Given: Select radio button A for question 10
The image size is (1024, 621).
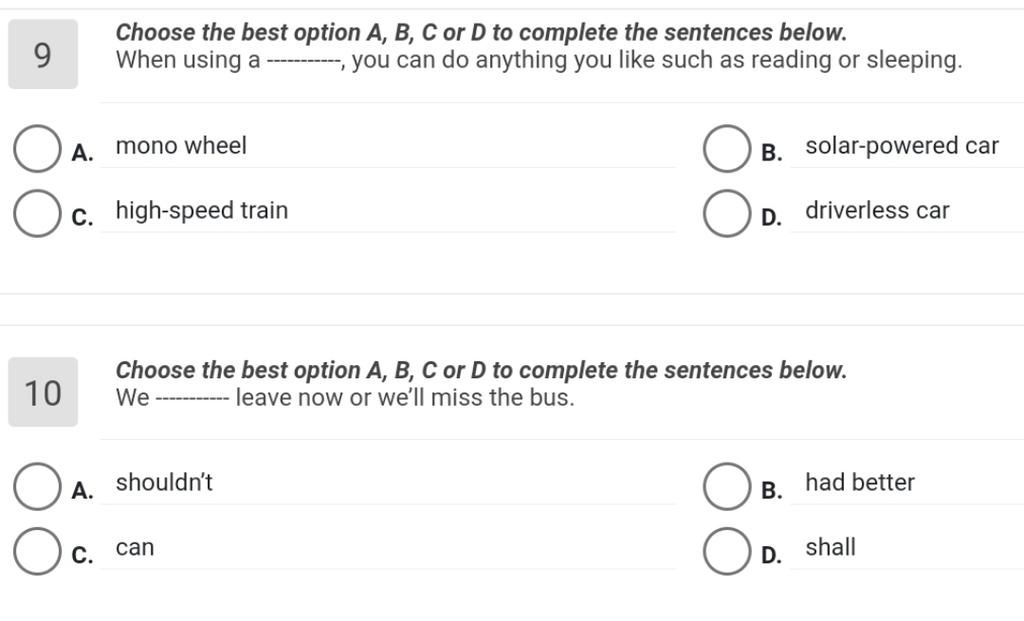Looking at the screenshot, I should (37, 486).
